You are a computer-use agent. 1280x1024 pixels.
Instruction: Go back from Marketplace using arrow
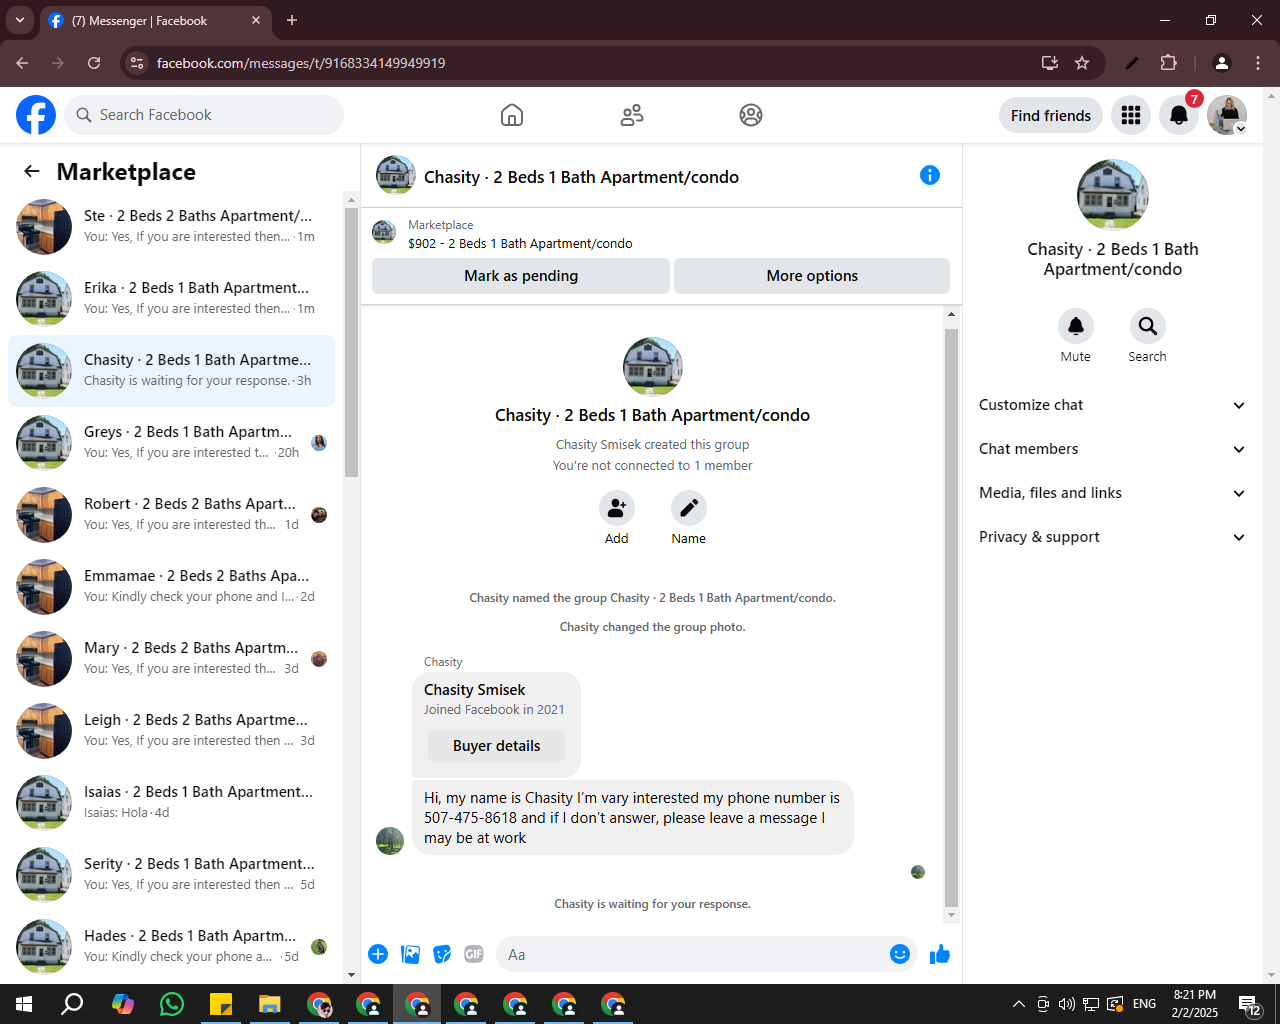pos(32,171)
